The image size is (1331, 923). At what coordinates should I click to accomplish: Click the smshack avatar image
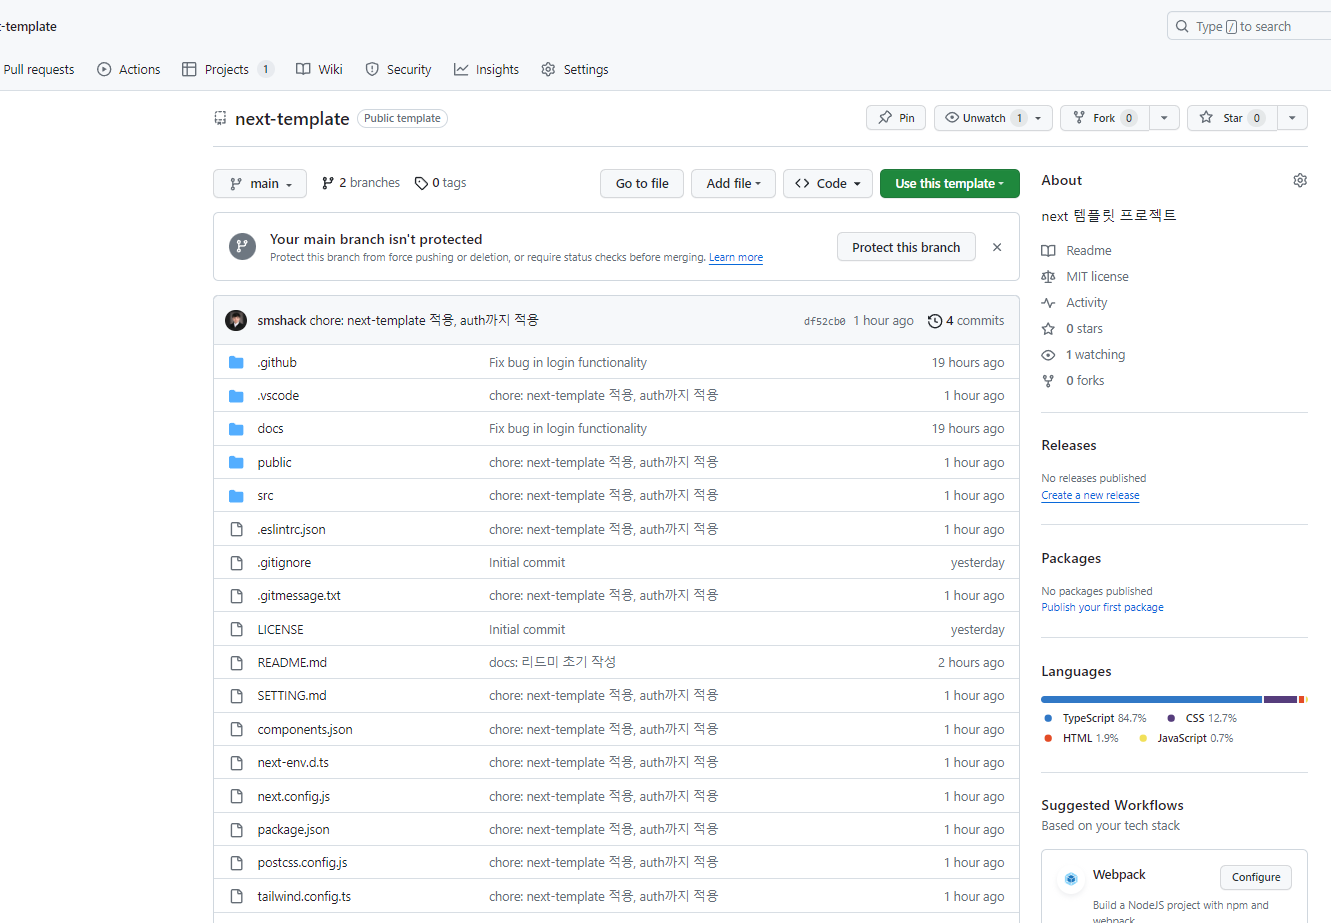pos(236,320)
